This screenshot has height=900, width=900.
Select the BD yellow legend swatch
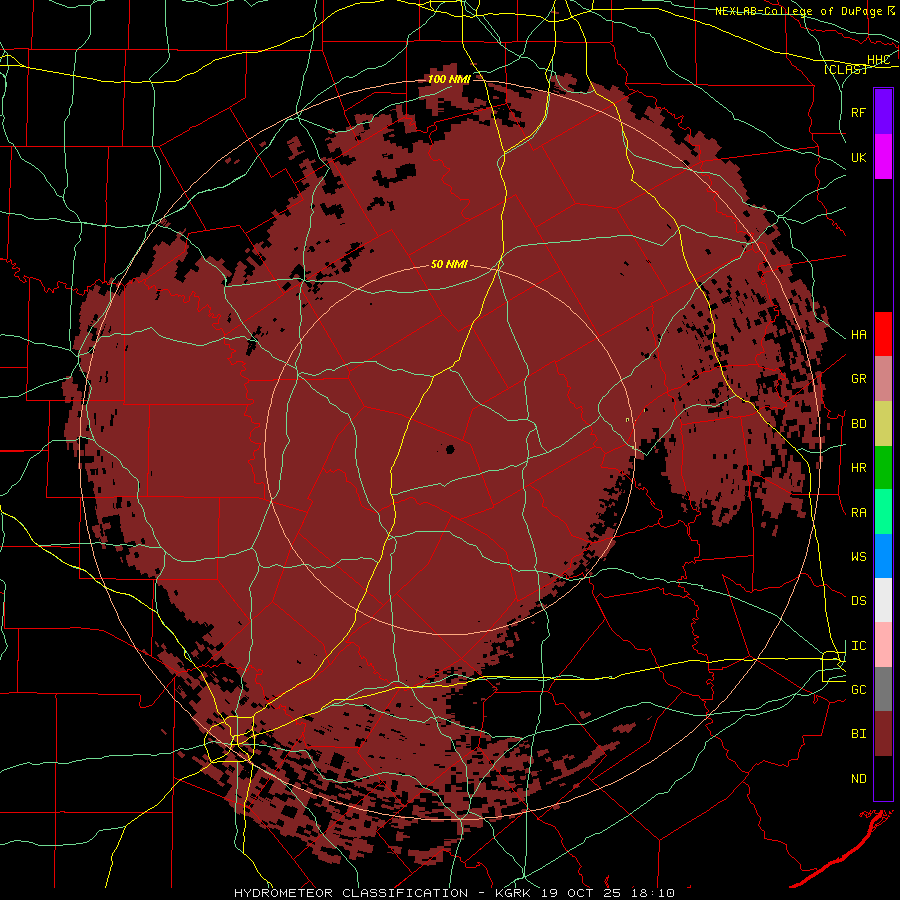[883, 423]
